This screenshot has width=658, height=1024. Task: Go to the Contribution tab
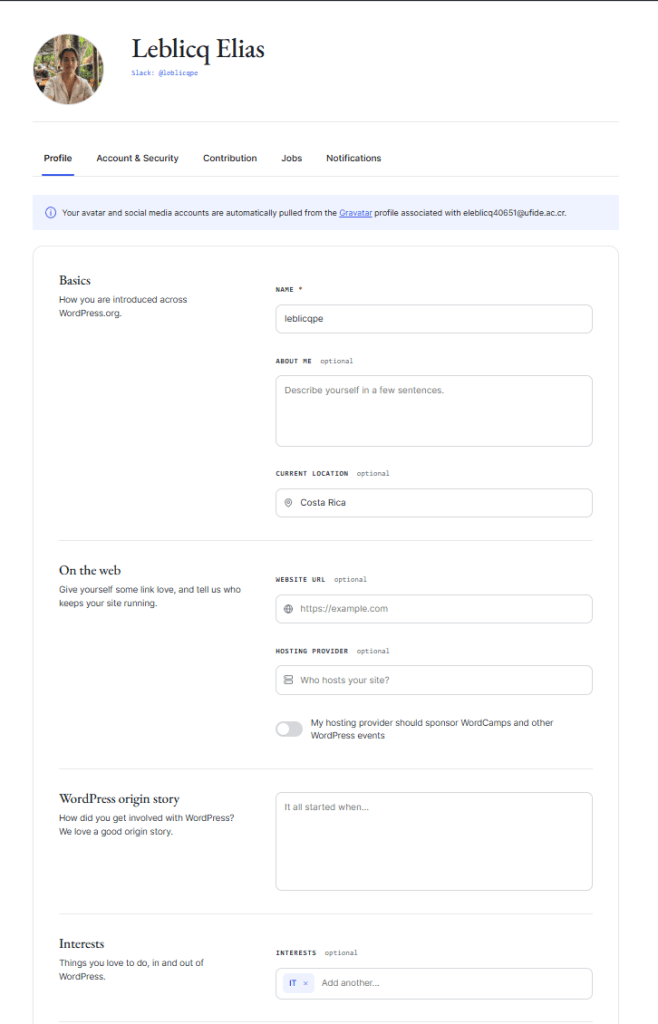click(x=230, y=158)
